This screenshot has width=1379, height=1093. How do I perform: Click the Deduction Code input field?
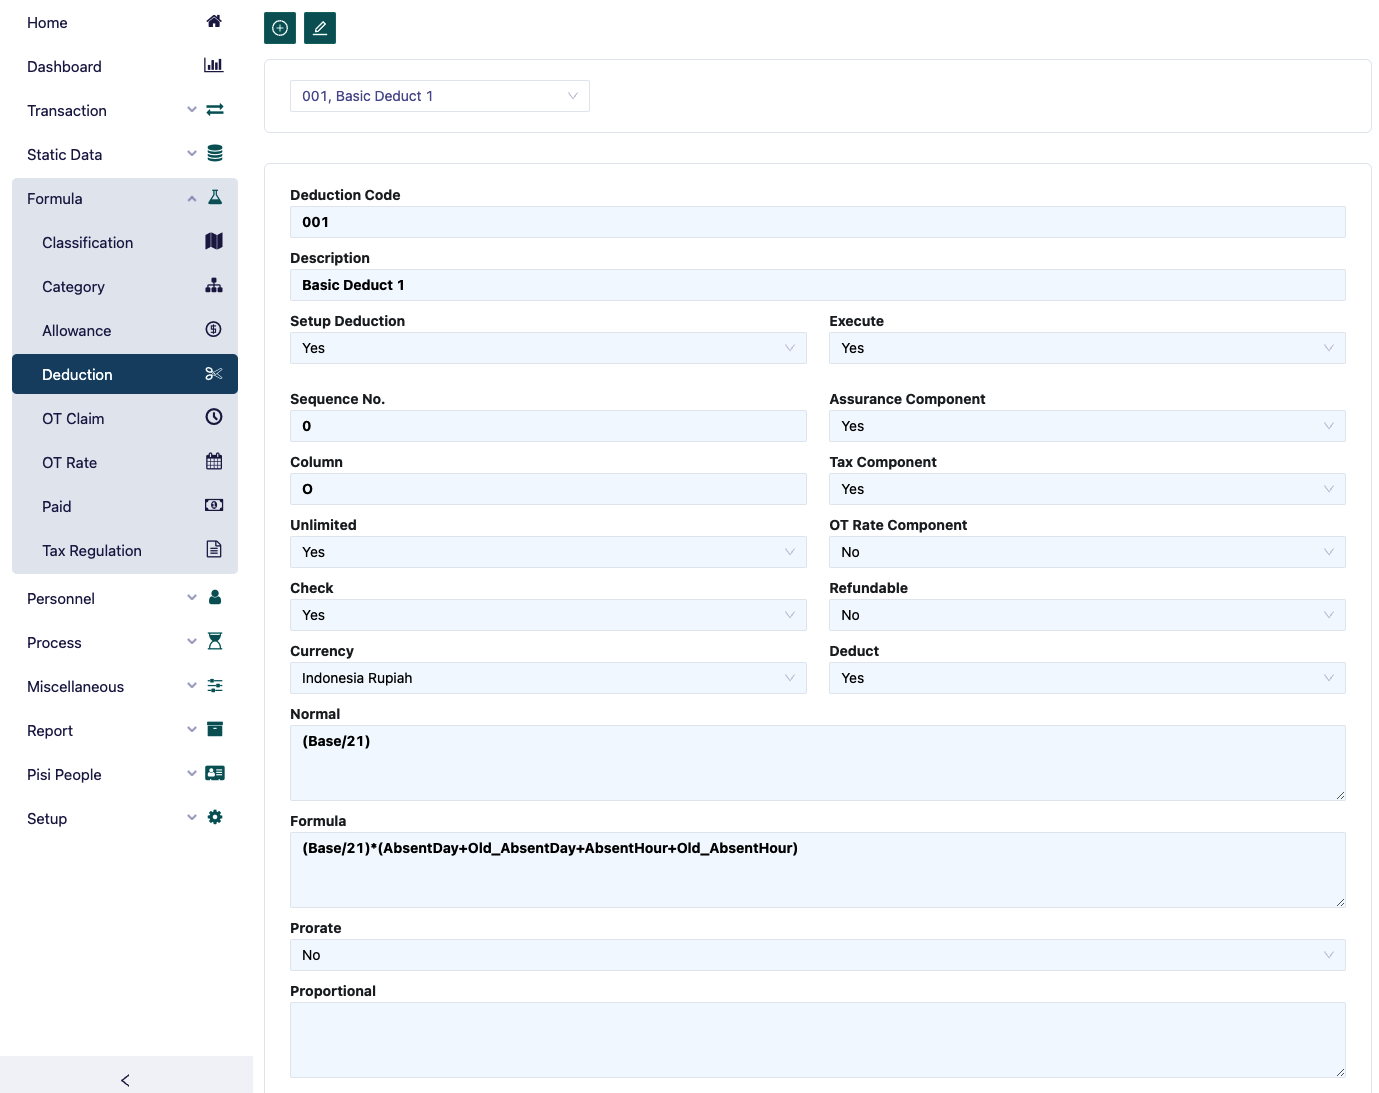click(817, 222)
